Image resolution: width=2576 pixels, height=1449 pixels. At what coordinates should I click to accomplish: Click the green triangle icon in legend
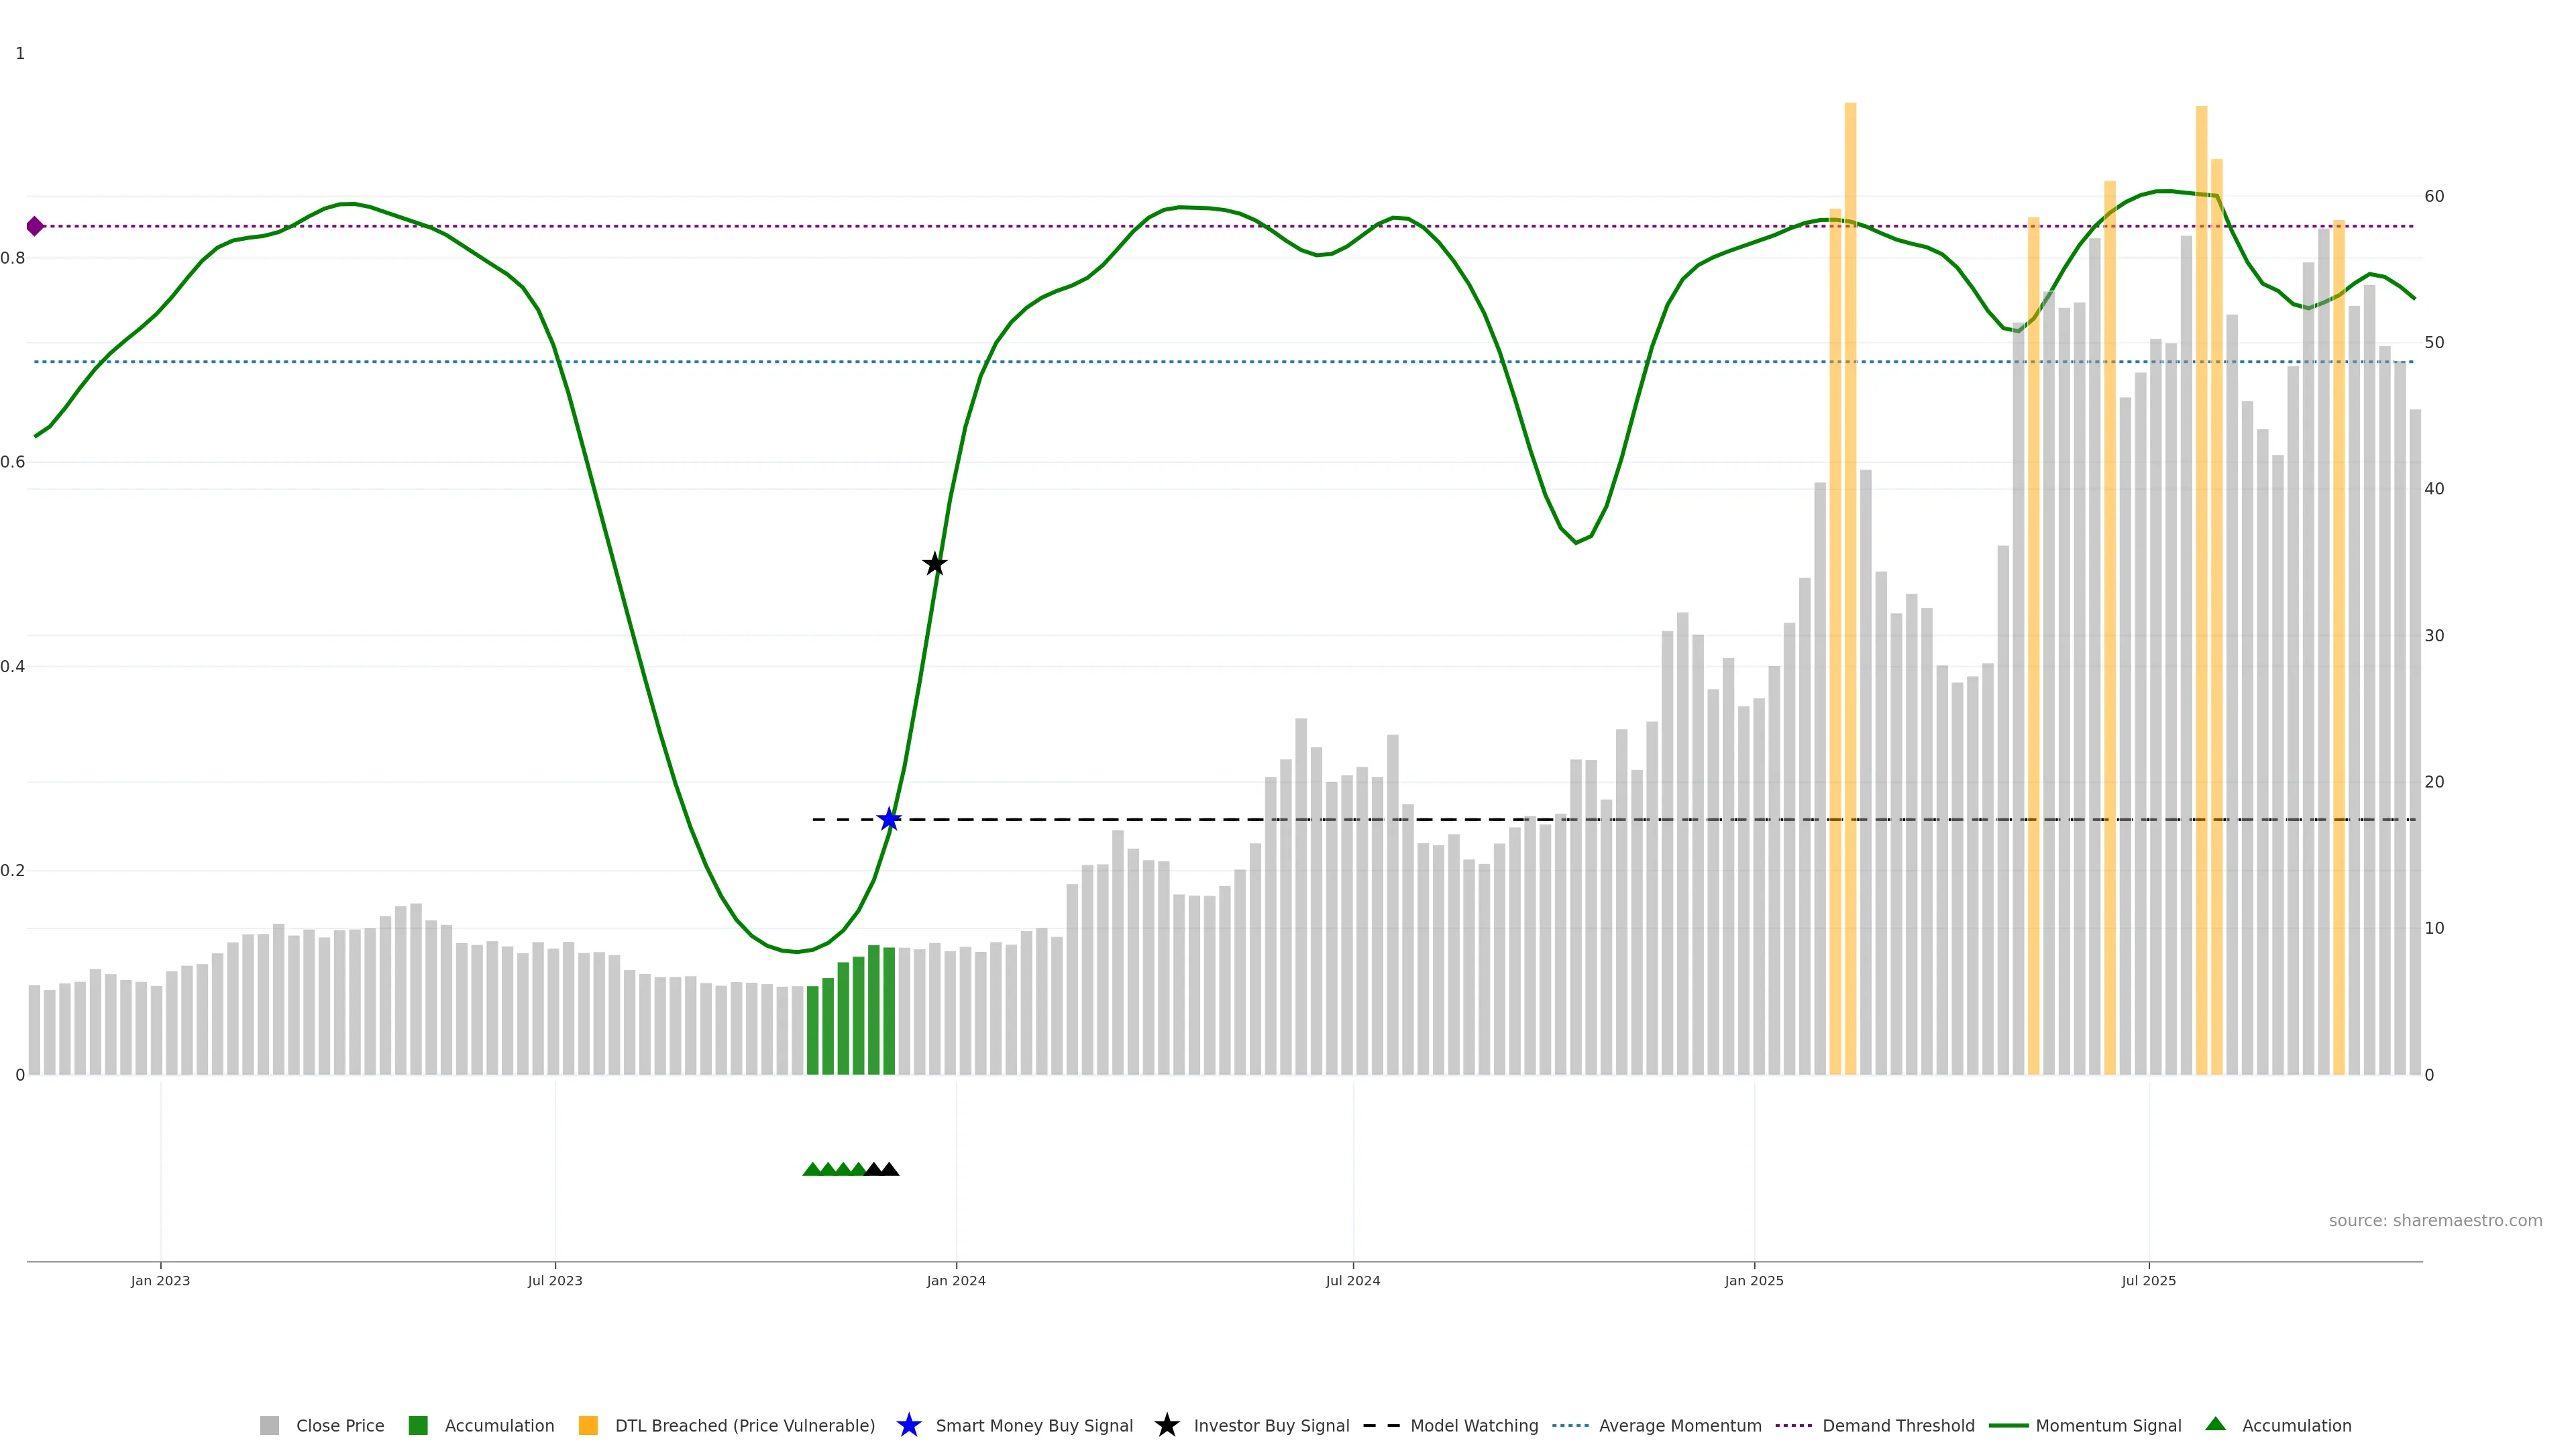(2215, 1424)
